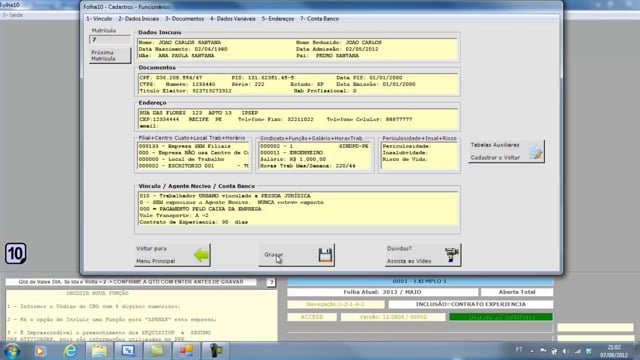Open the 5- Endereços menu
Screen dimensions: 640x360
[278, 19]
